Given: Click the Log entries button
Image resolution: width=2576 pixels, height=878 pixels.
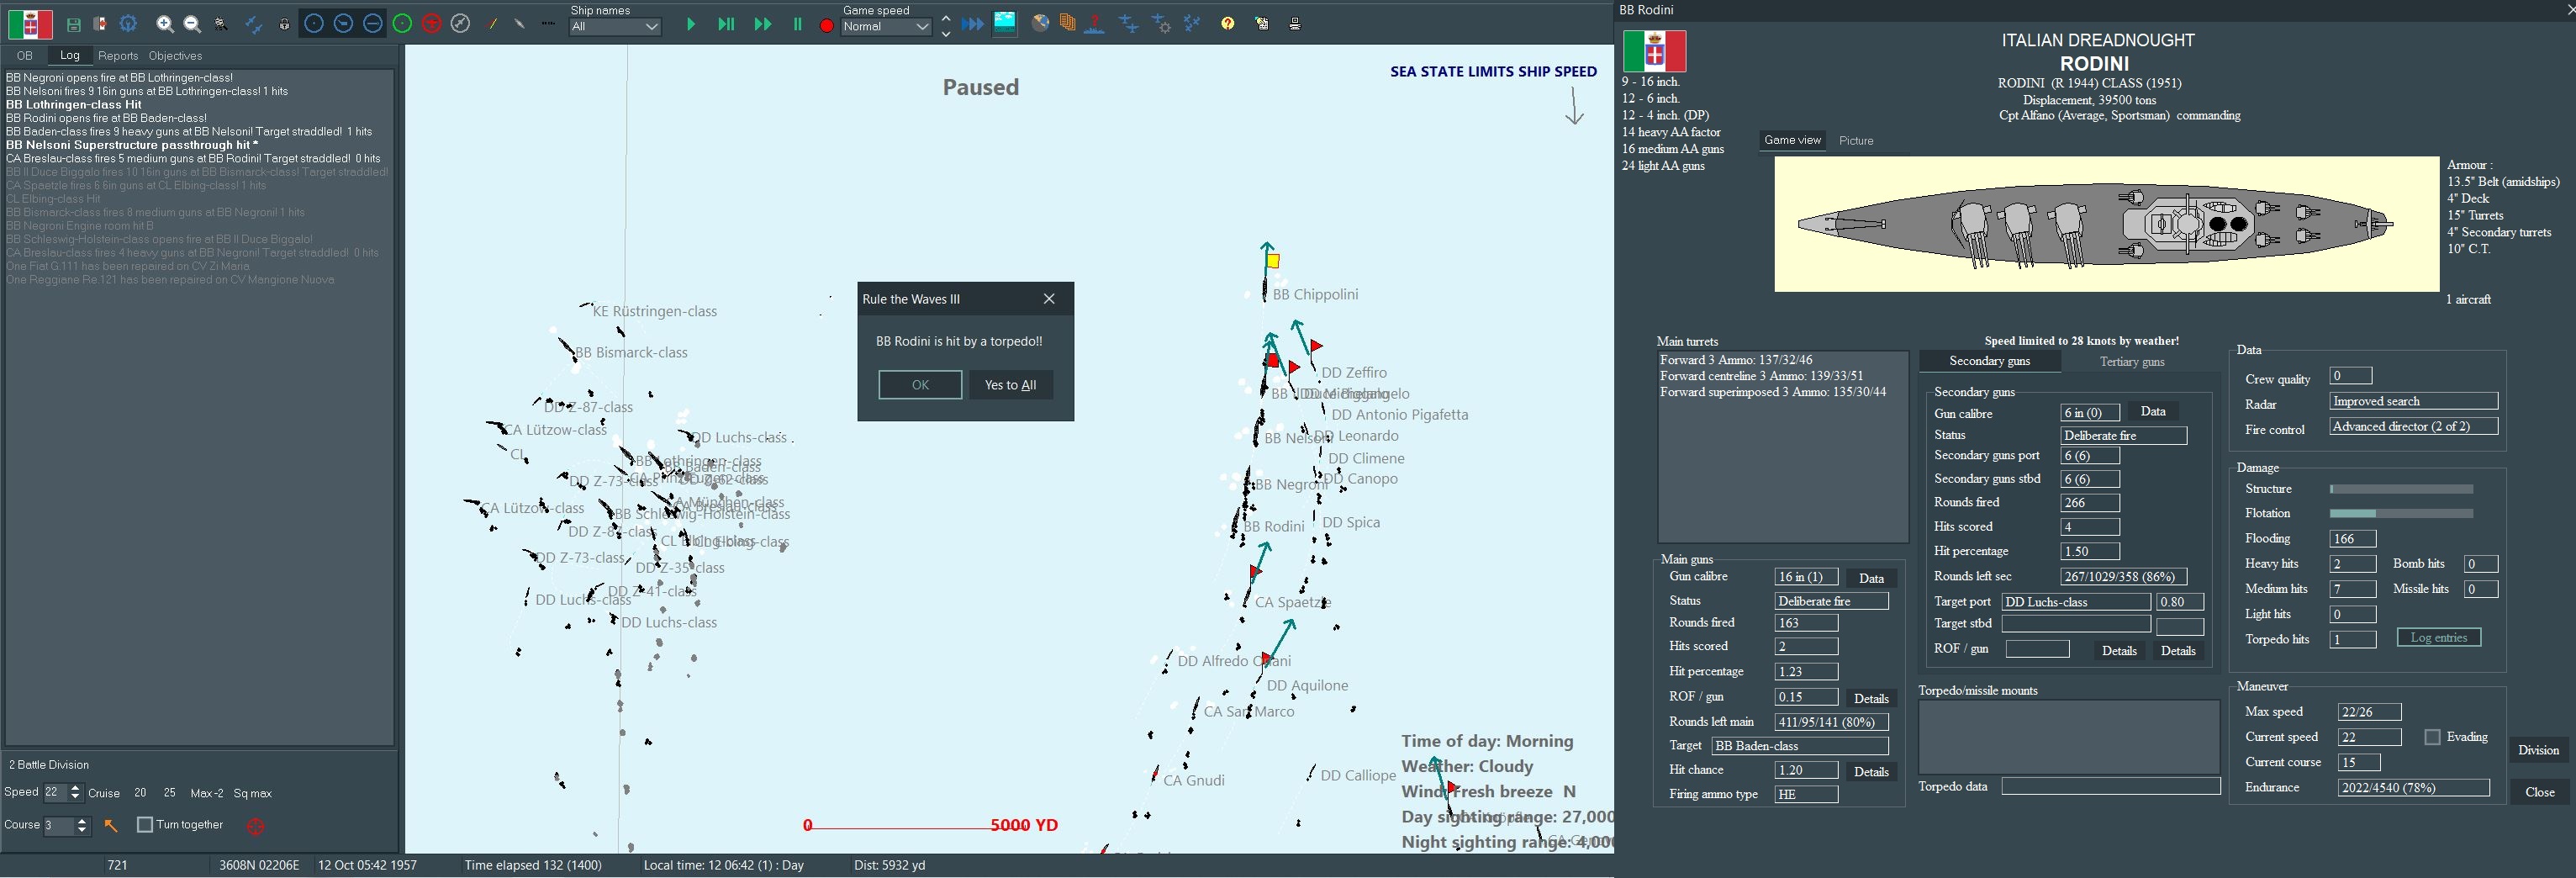Looking at the screenshot, I should [2439, 638].
